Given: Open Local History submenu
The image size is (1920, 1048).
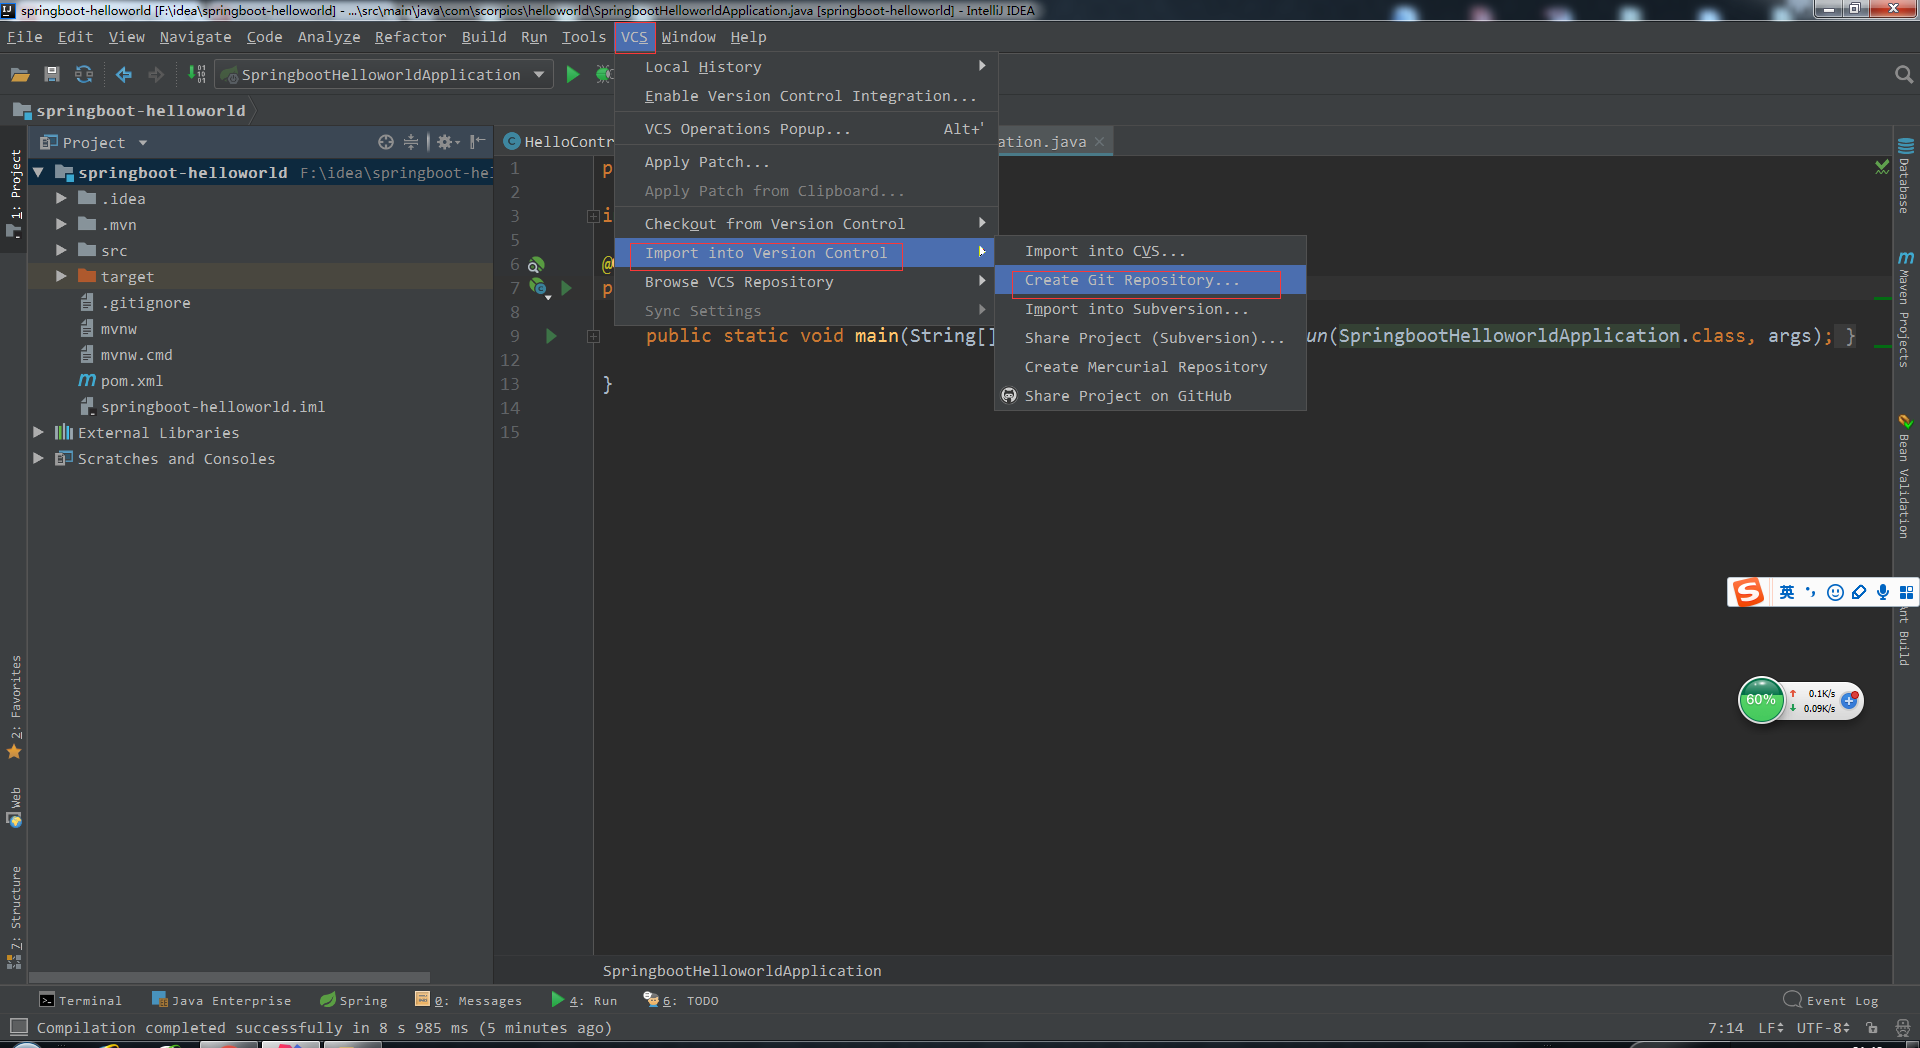Looking at the screenshot, I should pyautogui.click(x=806, y=67).
